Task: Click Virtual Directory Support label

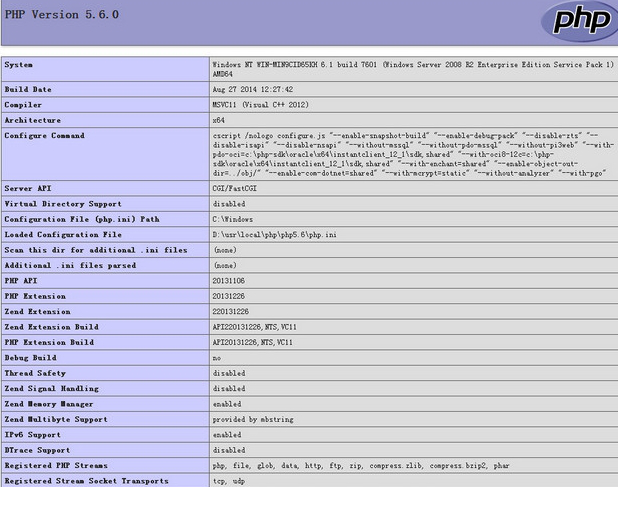Action: coord(63,204)
